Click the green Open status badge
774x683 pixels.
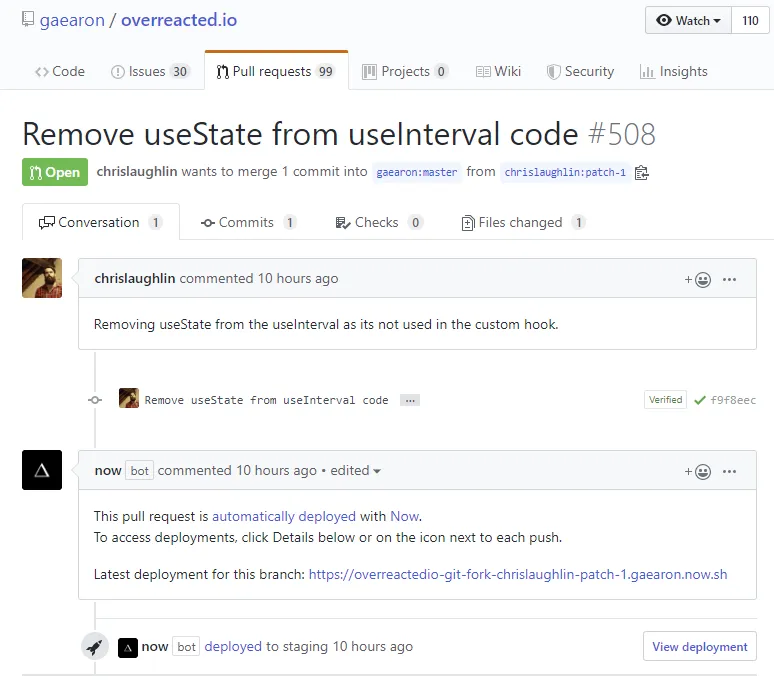[55, 172]
